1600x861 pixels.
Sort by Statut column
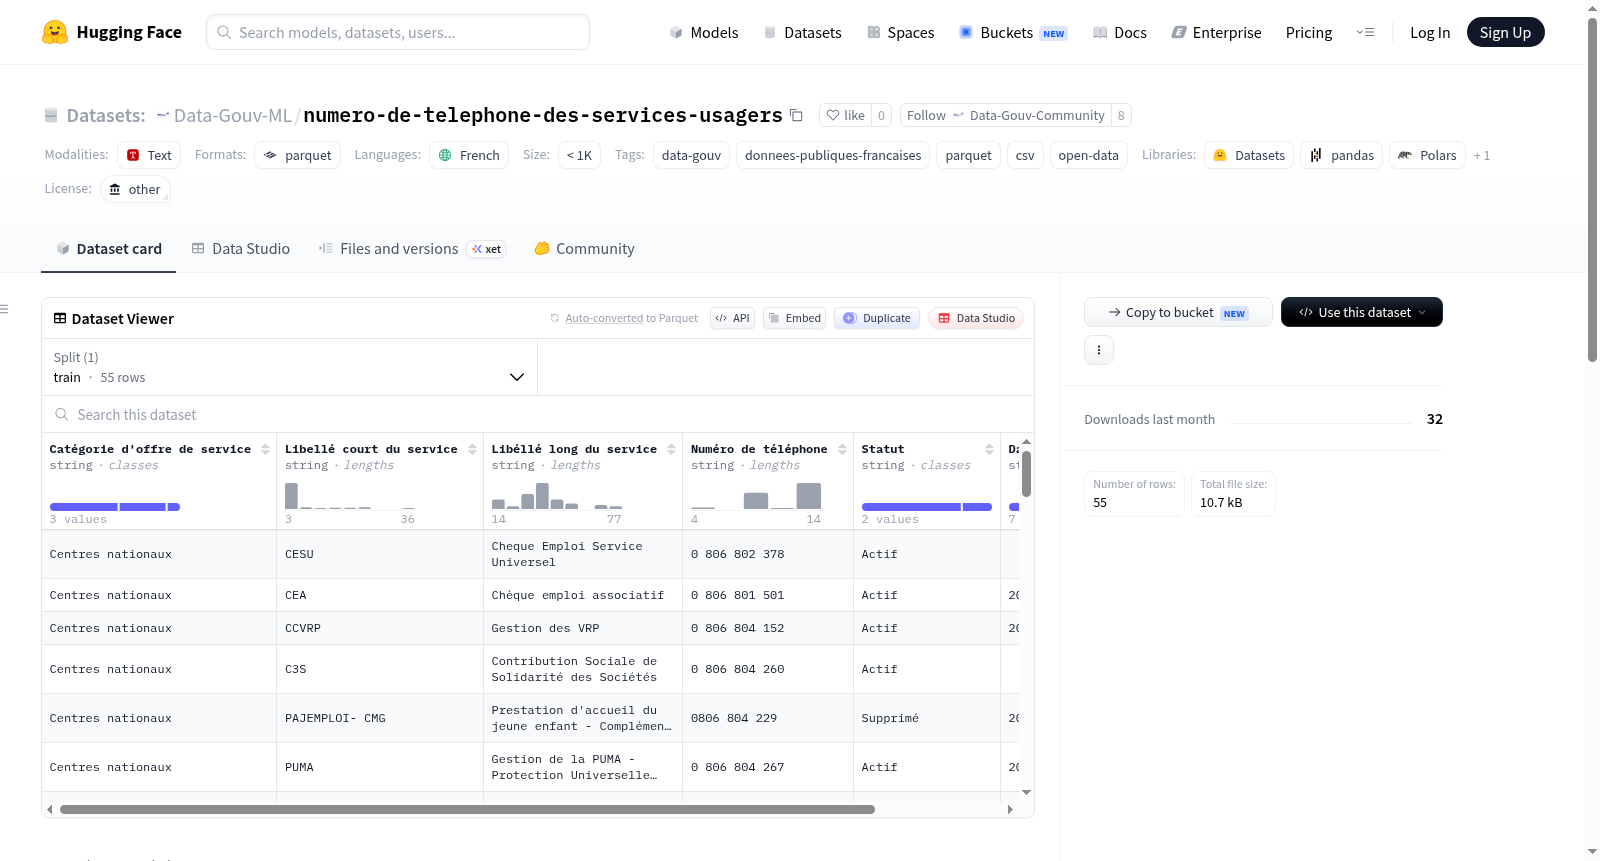(989, 449)
